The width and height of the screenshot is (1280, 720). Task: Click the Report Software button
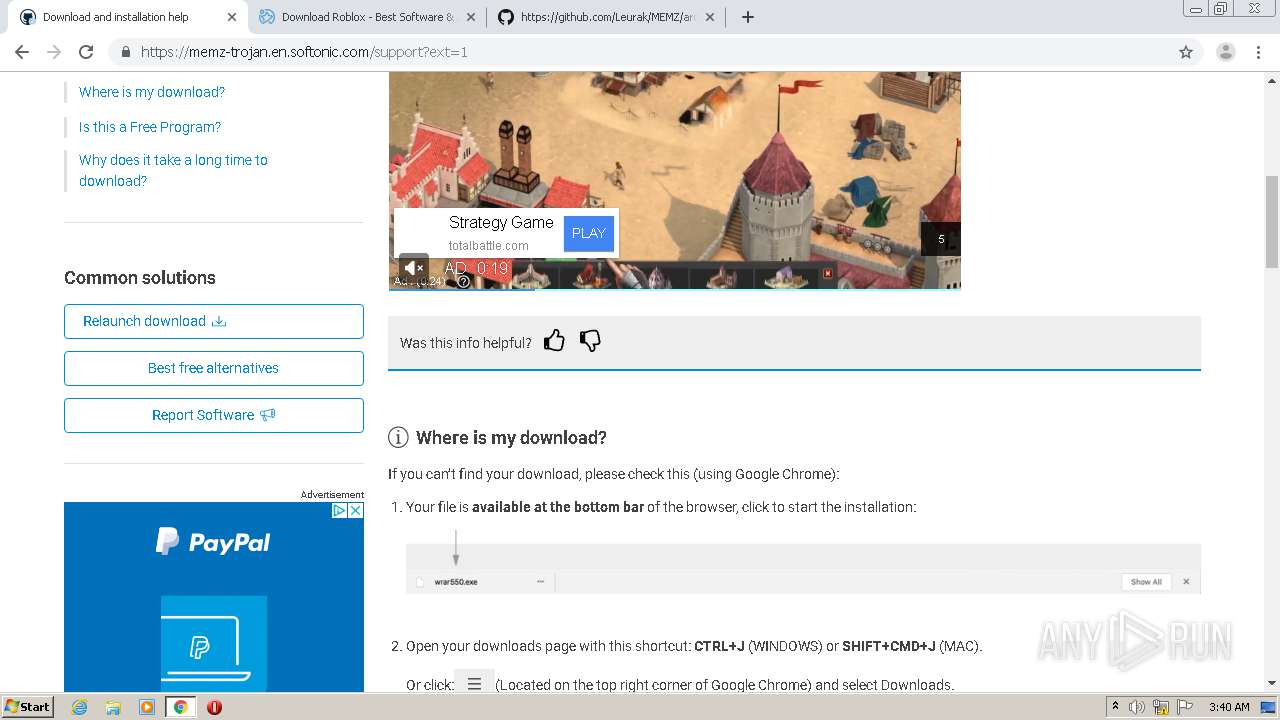tap(214, 415)
